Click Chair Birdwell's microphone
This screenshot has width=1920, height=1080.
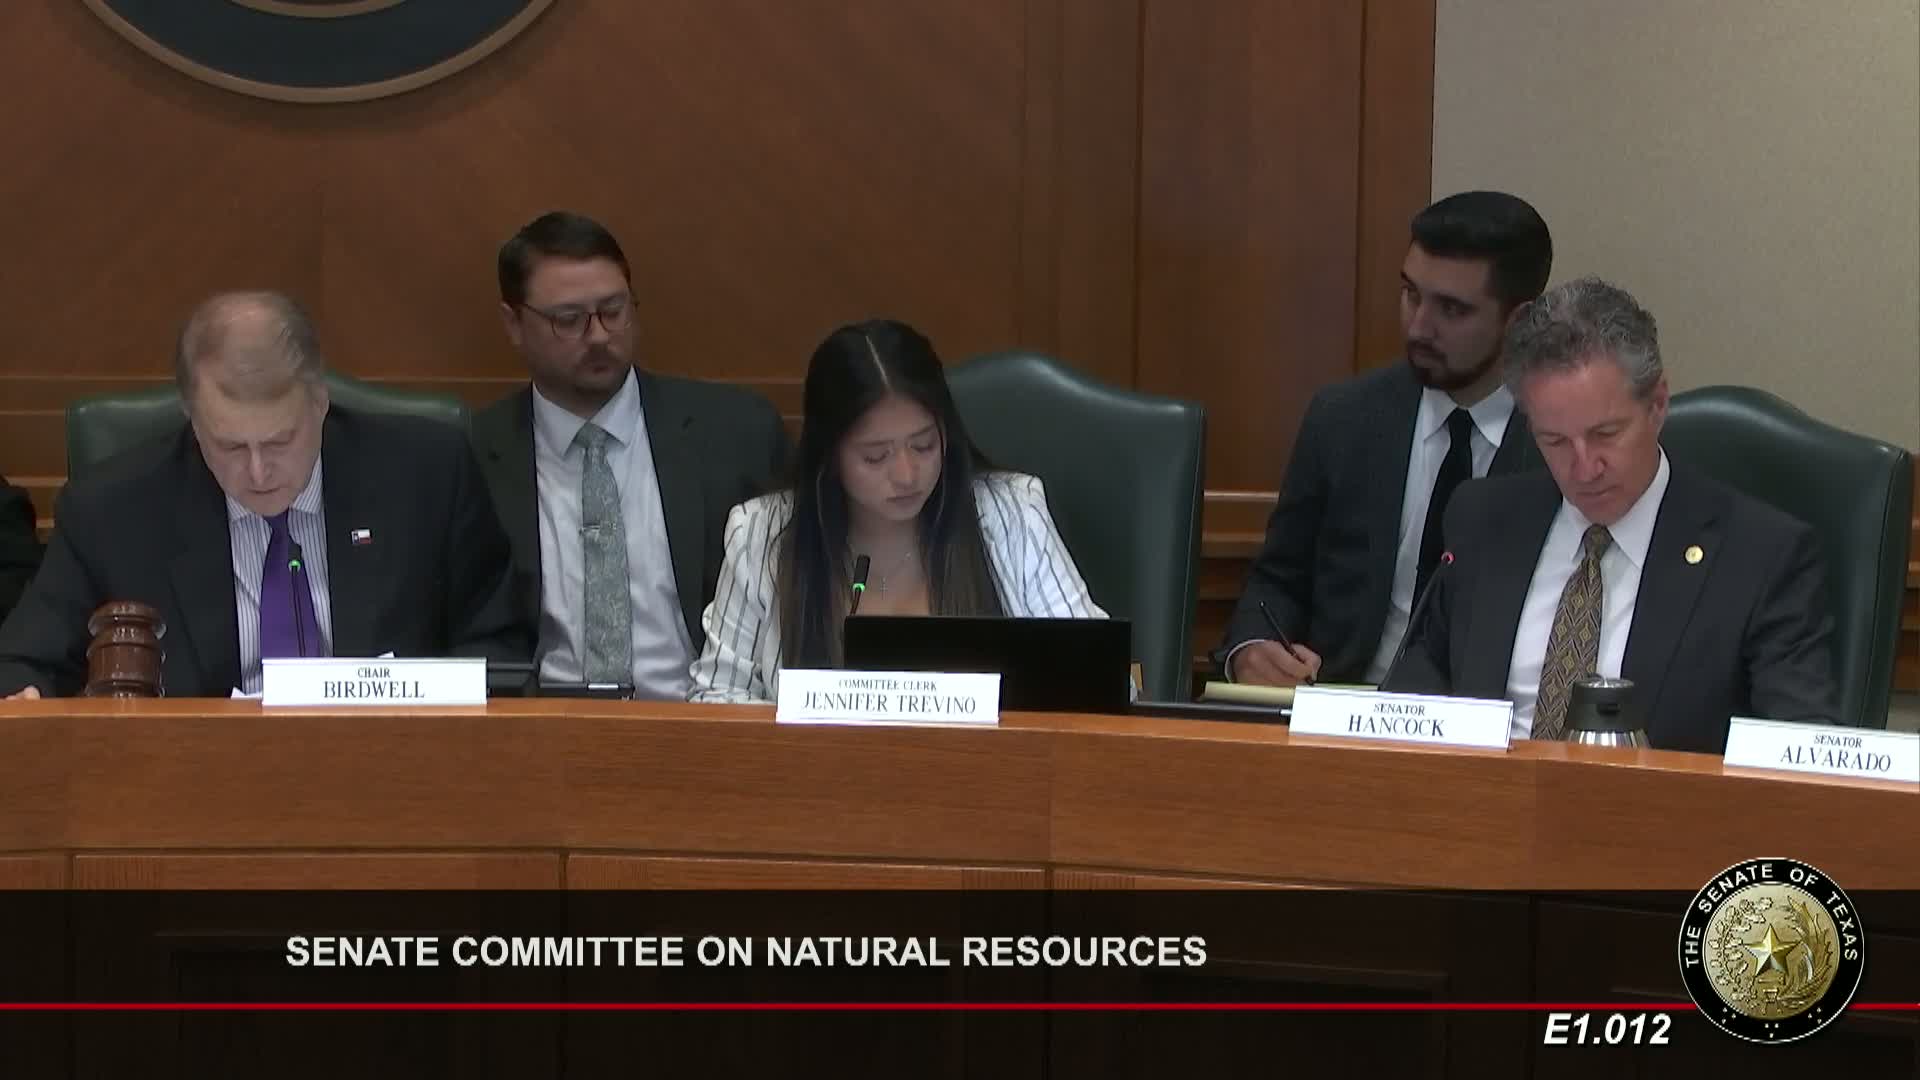coord(295,593)
